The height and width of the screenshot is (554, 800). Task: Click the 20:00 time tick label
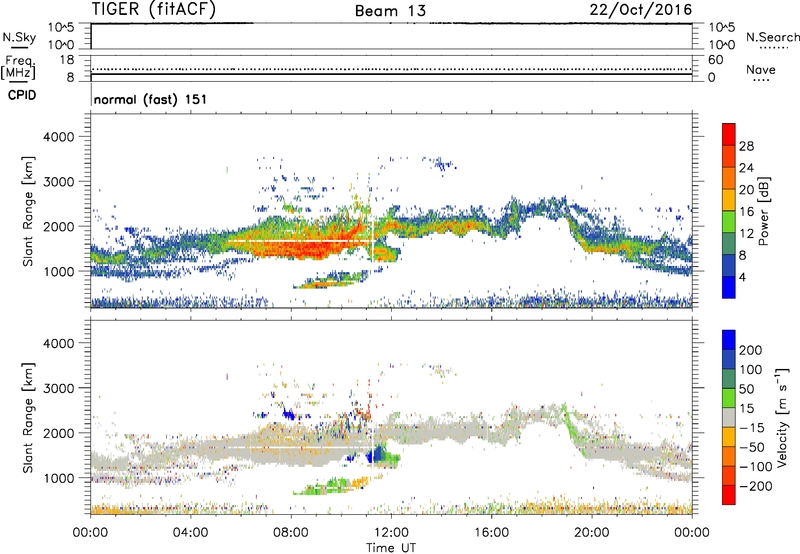pos(592,533)
